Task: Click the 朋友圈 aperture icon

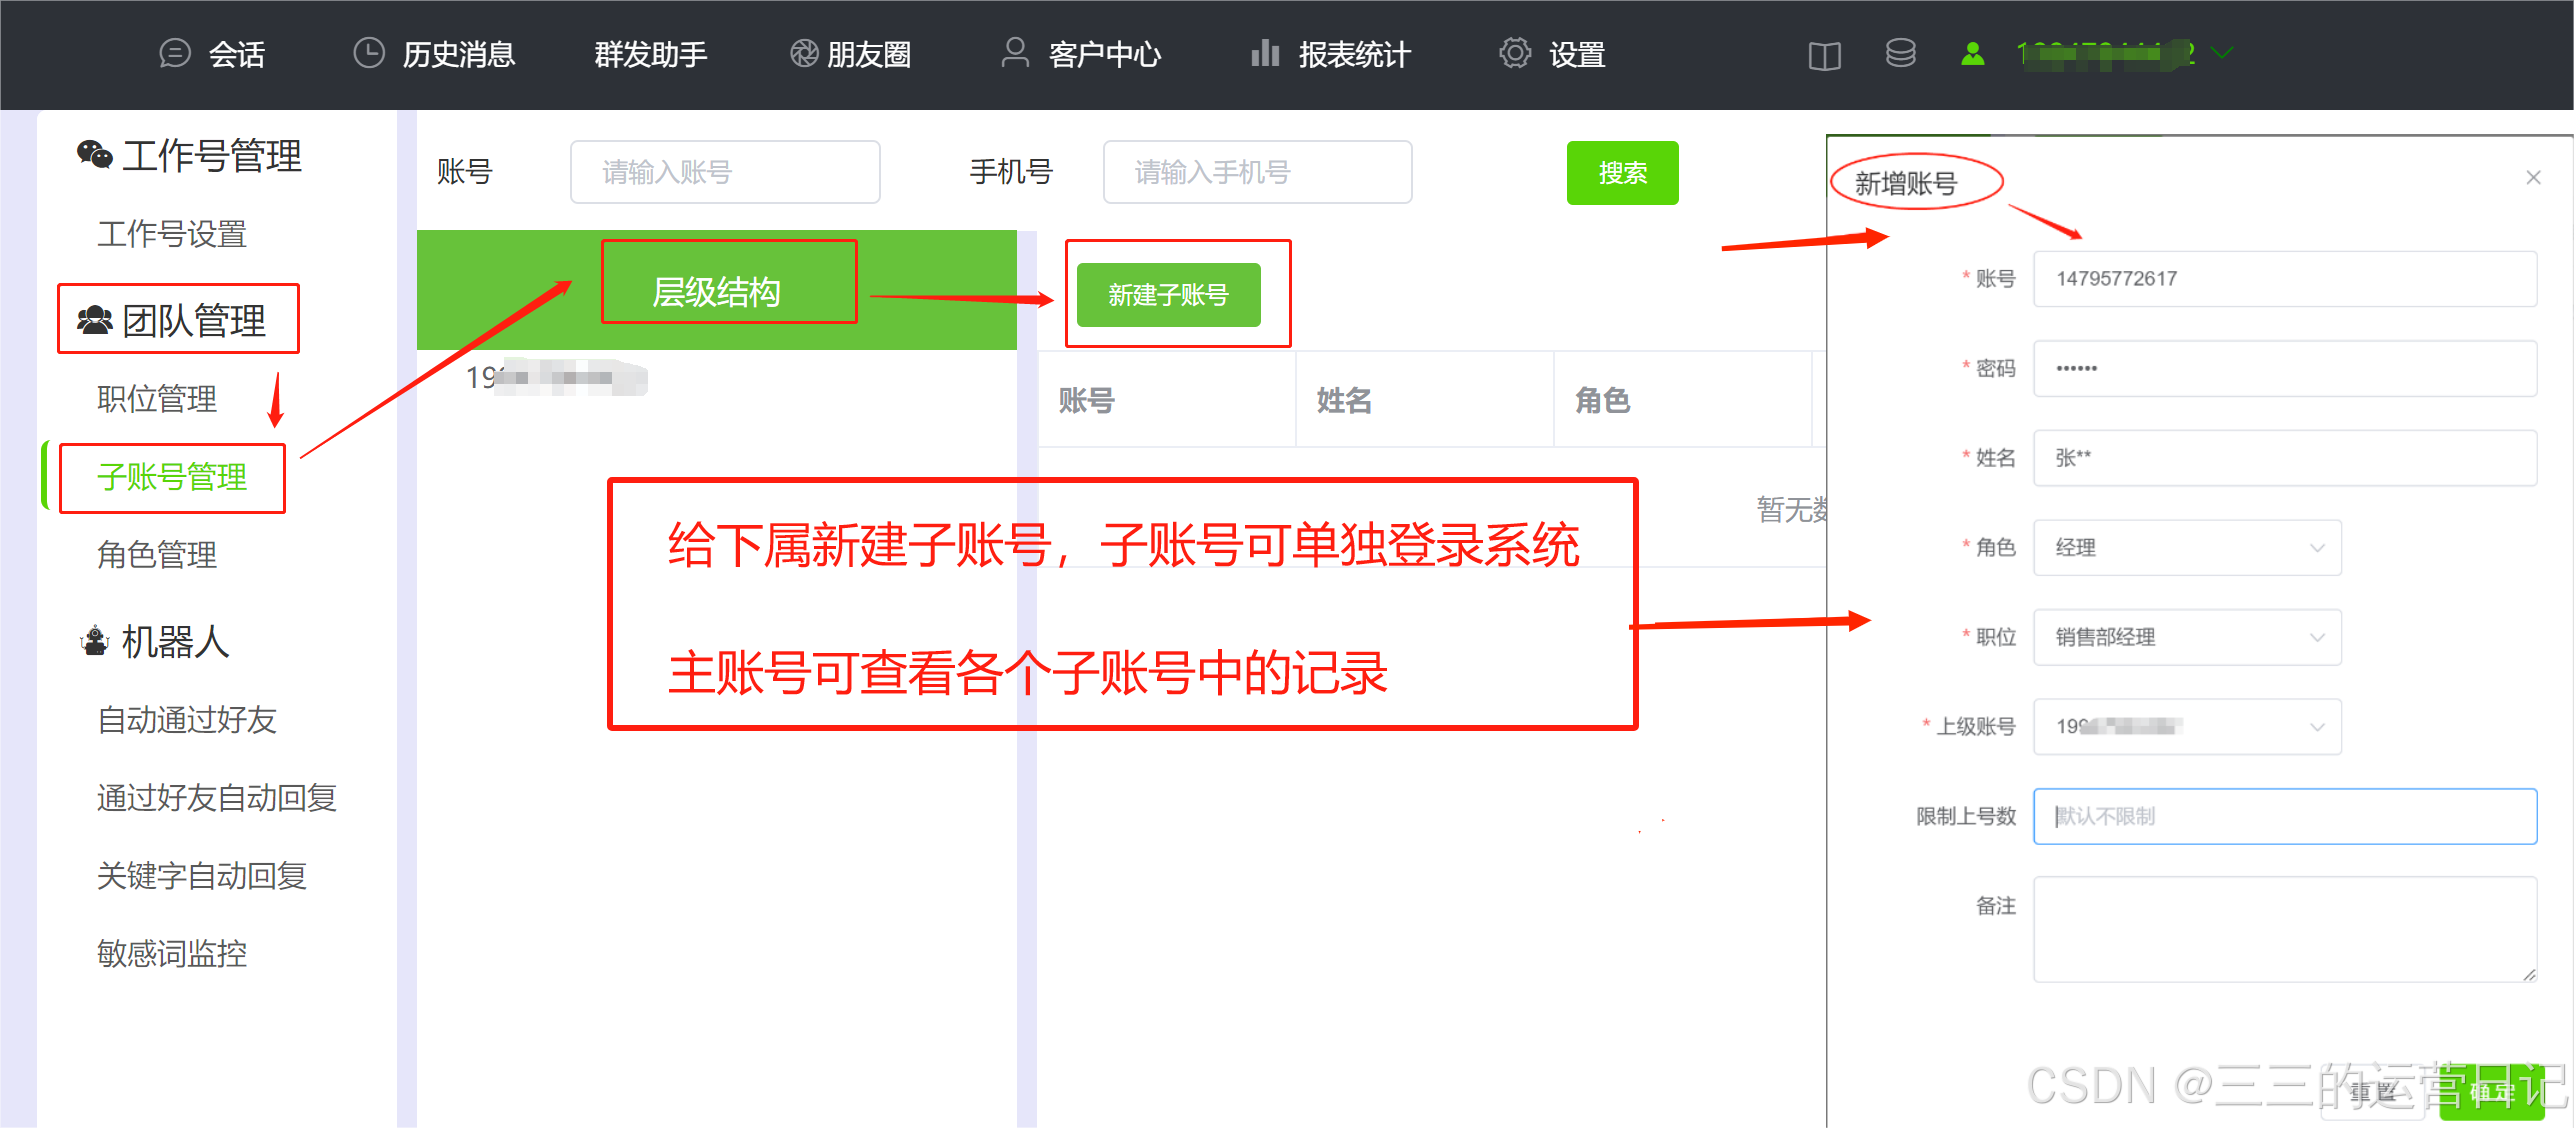Action: coord(804,53)
